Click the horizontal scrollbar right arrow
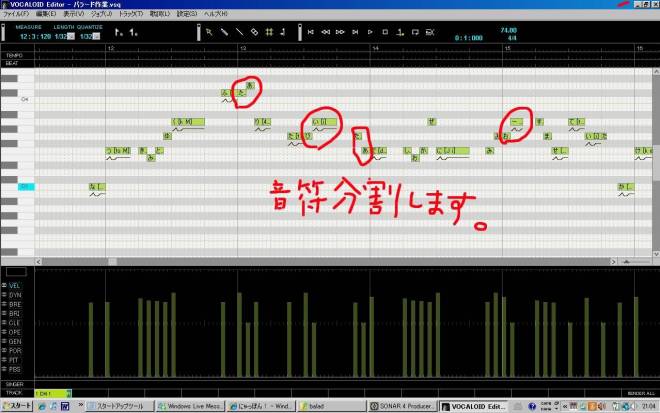This screenshot has height=413, width=660. point(613,262)
